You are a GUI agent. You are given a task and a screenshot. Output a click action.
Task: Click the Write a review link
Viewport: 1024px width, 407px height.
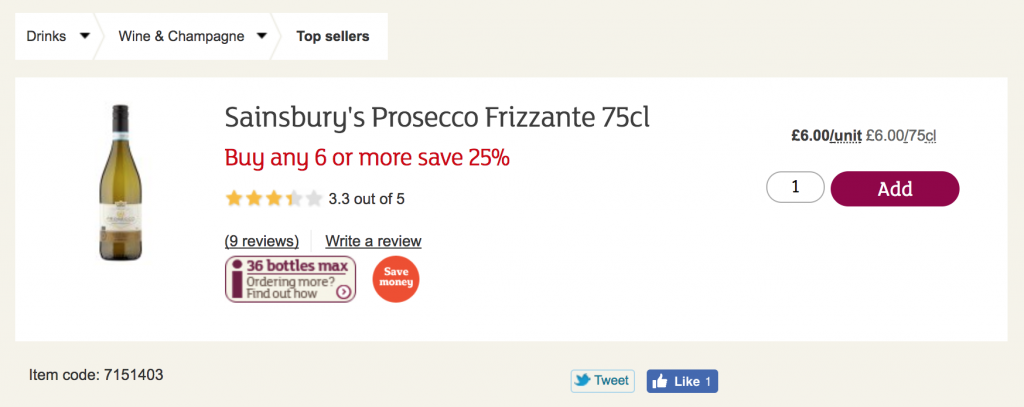pyautogui.click(x=373, y=241)
